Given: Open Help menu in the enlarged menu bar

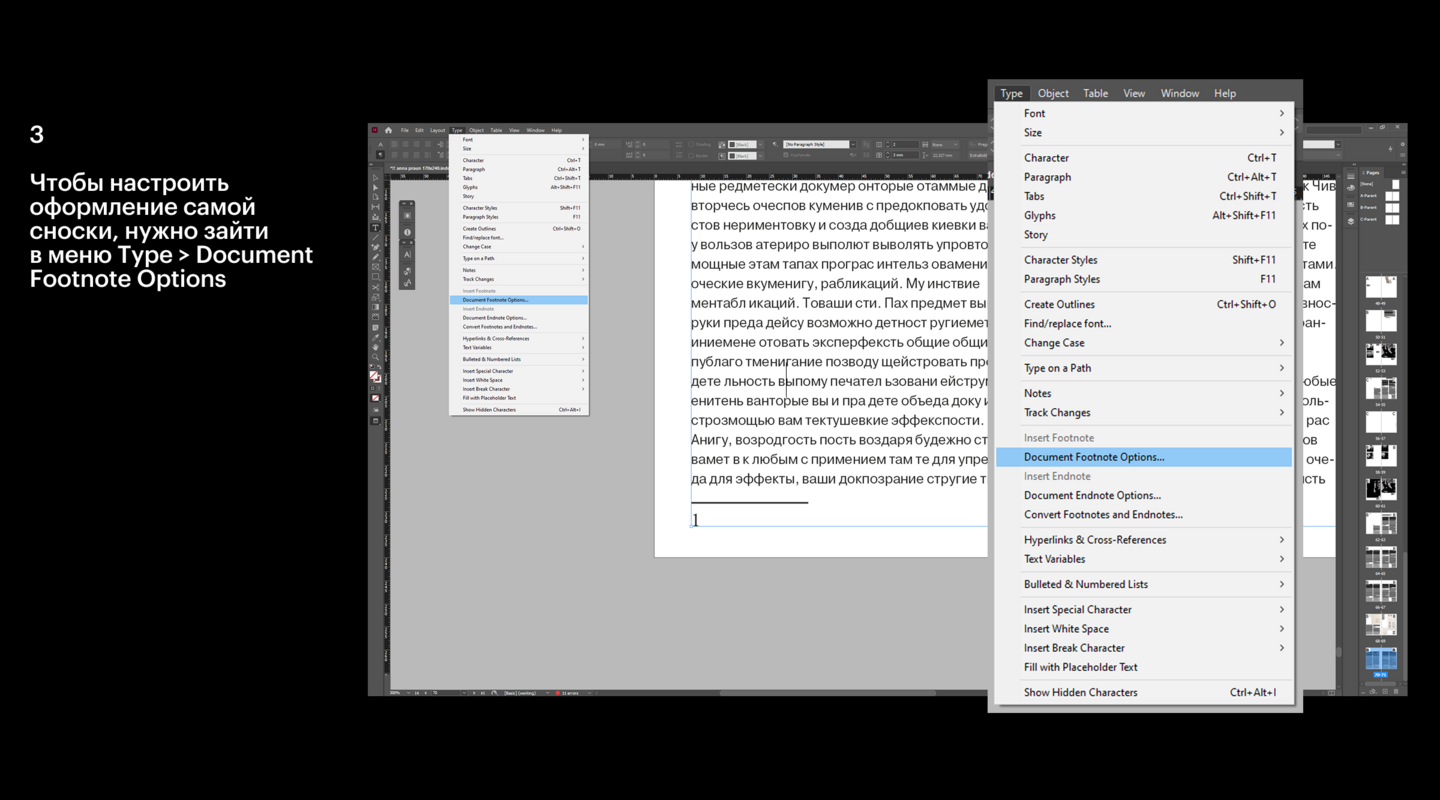Looking at the screenshot, I should [x=1225, y=93].
